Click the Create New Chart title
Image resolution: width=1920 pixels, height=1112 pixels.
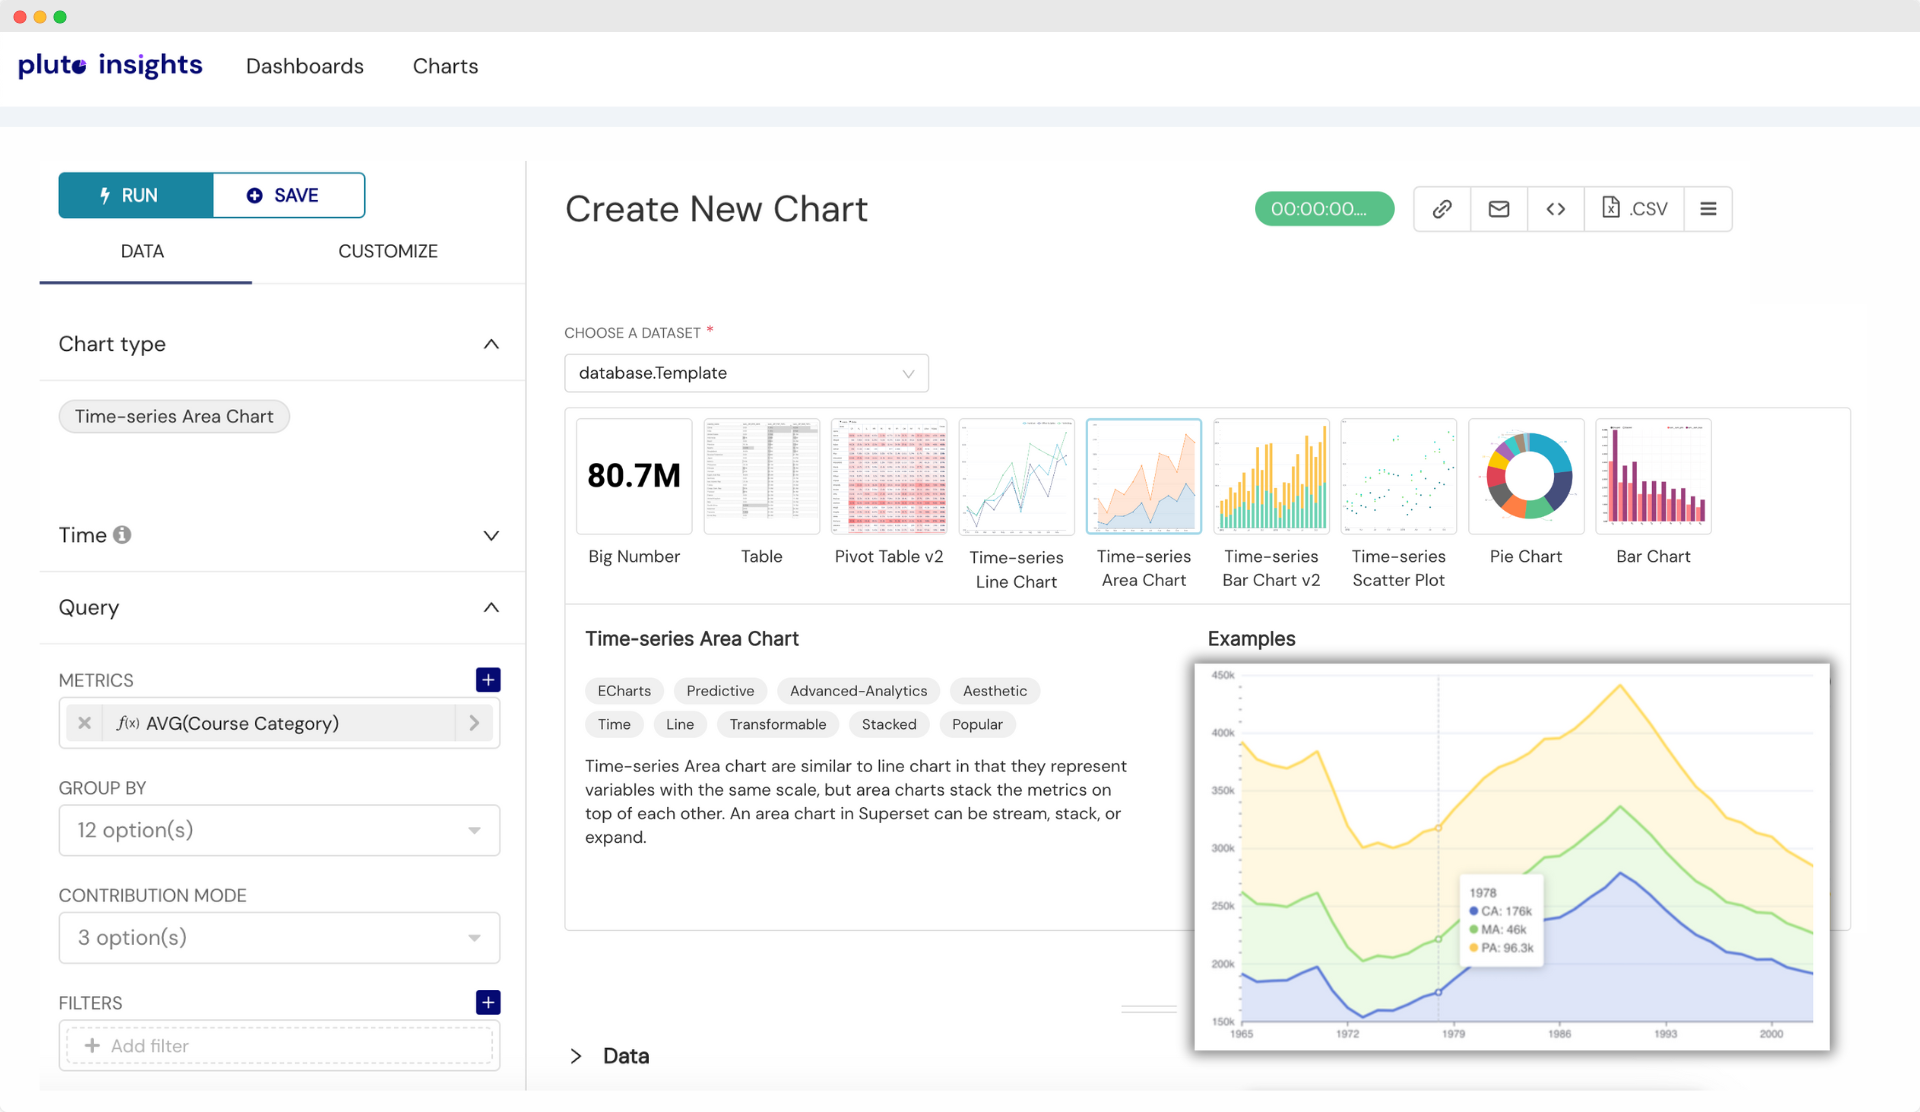pos(716,209)
